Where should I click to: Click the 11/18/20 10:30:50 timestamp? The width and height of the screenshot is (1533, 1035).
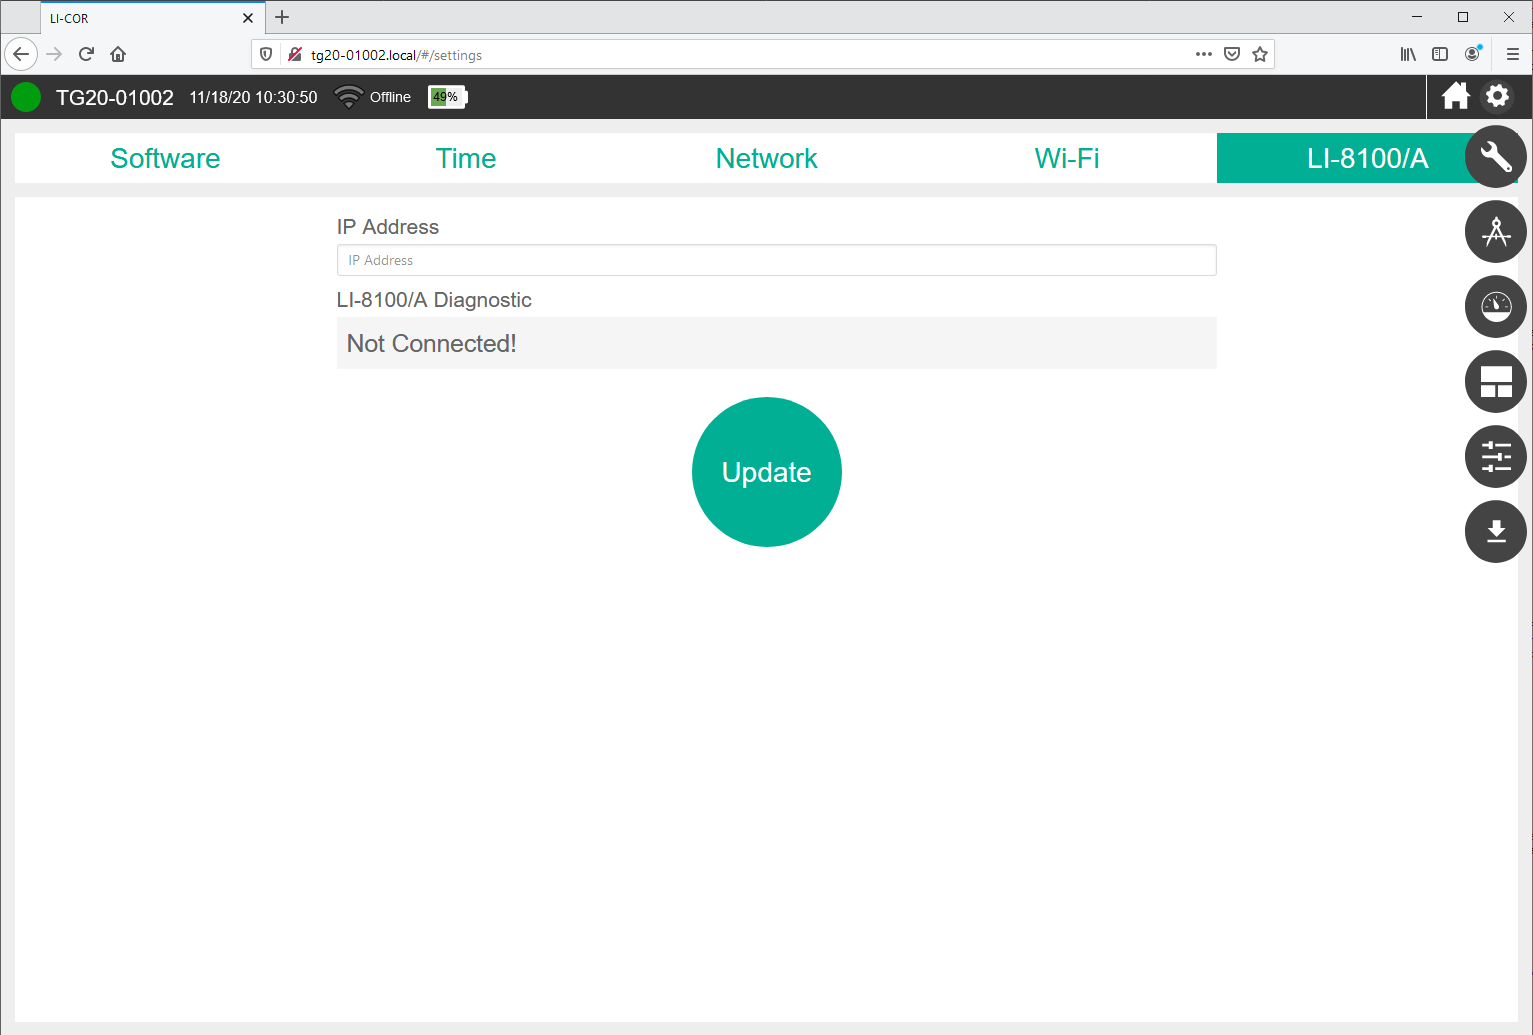pos(253,97)
